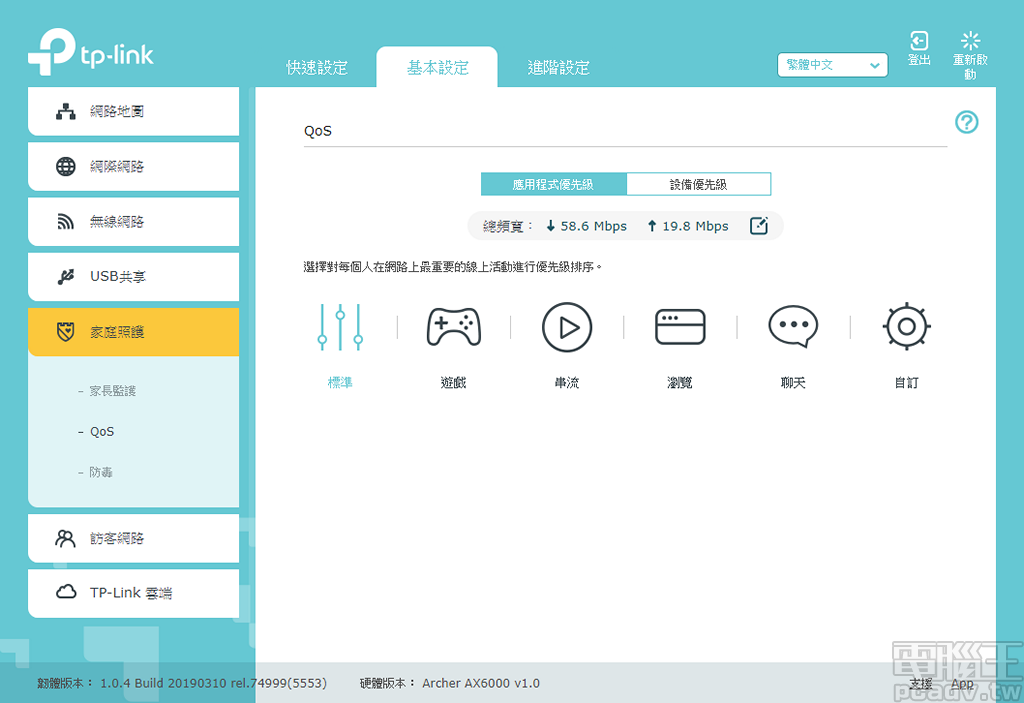The image size is (1024, 703).
Task: Keep 應用程式優先級 mode selected
Action: coord(554,183)
